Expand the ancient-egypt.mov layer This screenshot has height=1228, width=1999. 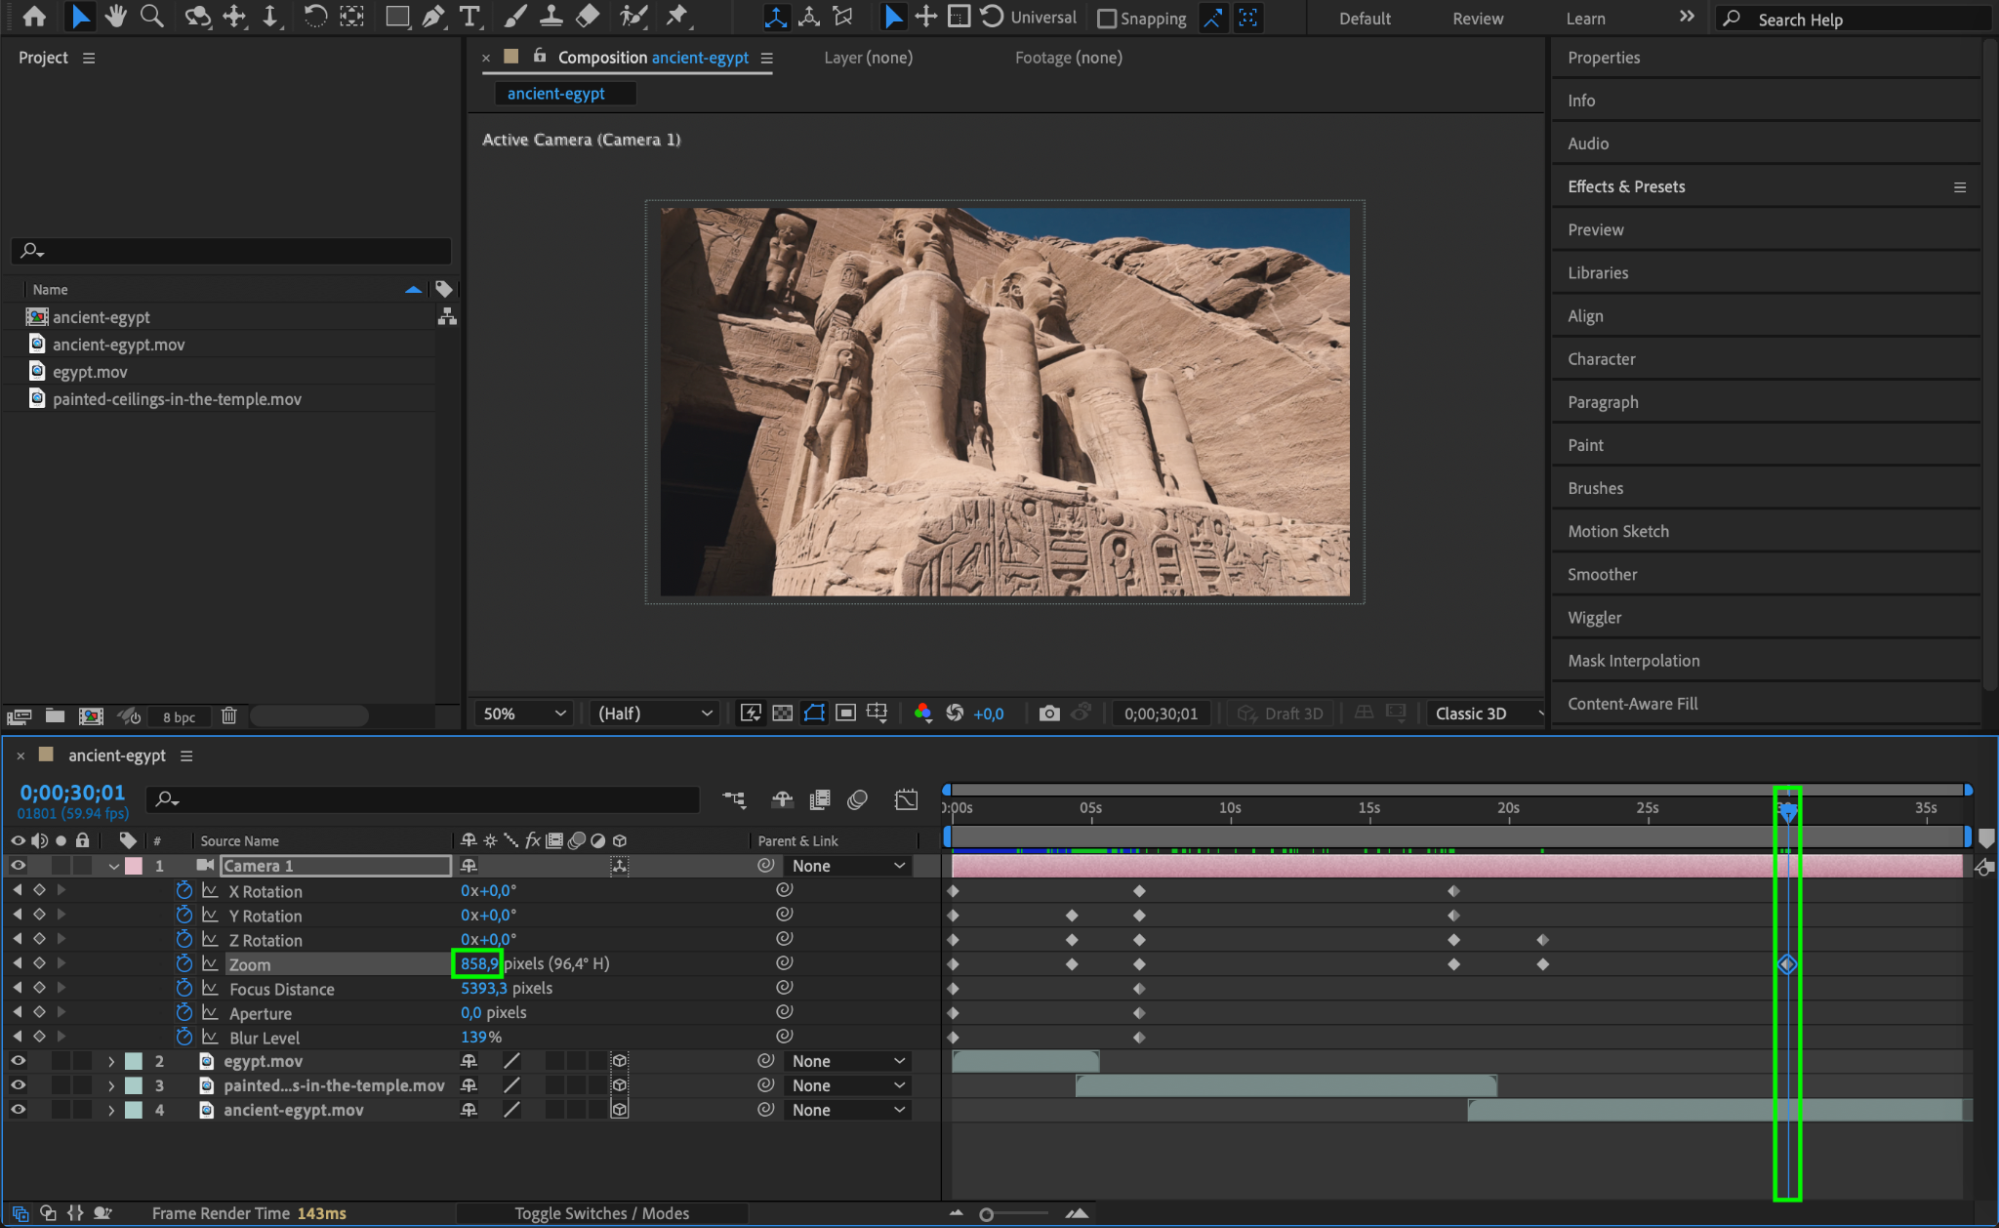click(111, 1110)
